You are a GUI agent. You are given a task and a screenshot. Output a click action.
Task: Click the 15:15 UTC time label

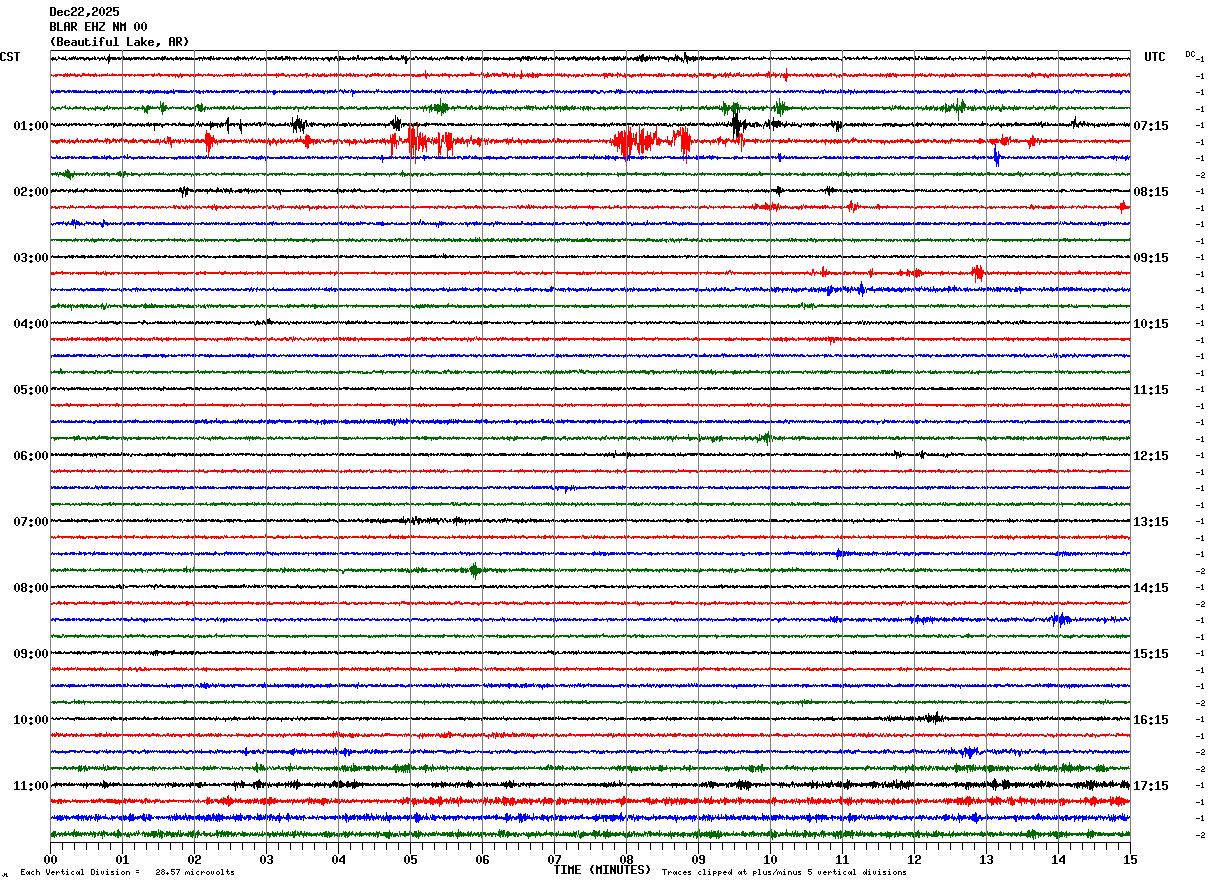coord(1152,653)
